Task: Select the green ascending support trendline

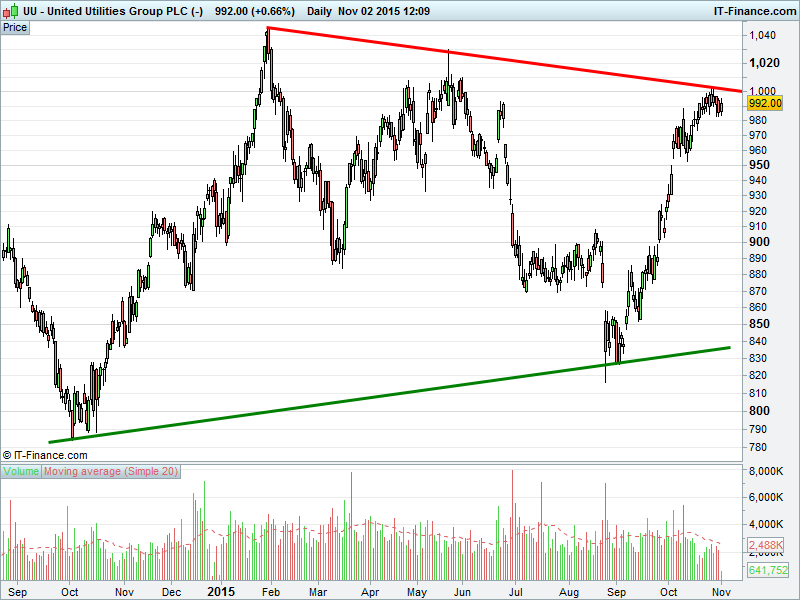Action: (x=400, y=390)
